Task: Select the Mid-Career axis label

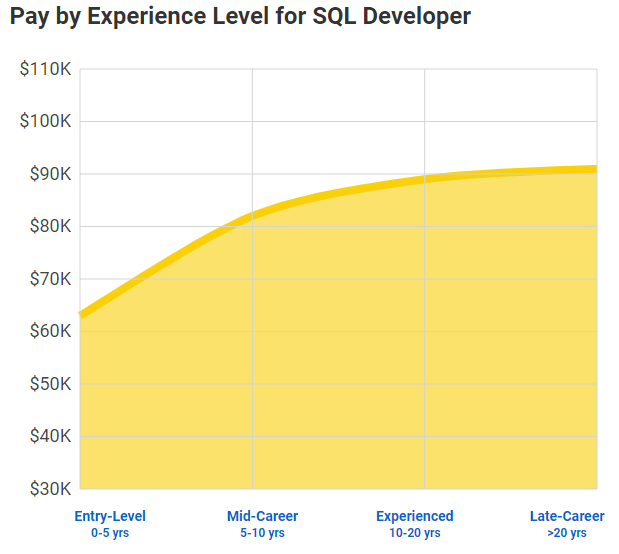Action: tap(262, 516)
